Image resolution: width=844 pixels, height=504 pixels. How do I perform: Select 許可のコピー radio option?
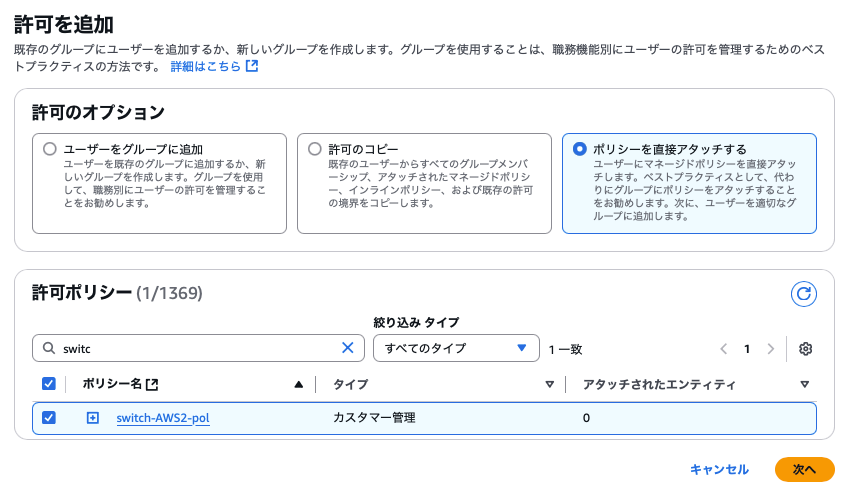point(315,149)
